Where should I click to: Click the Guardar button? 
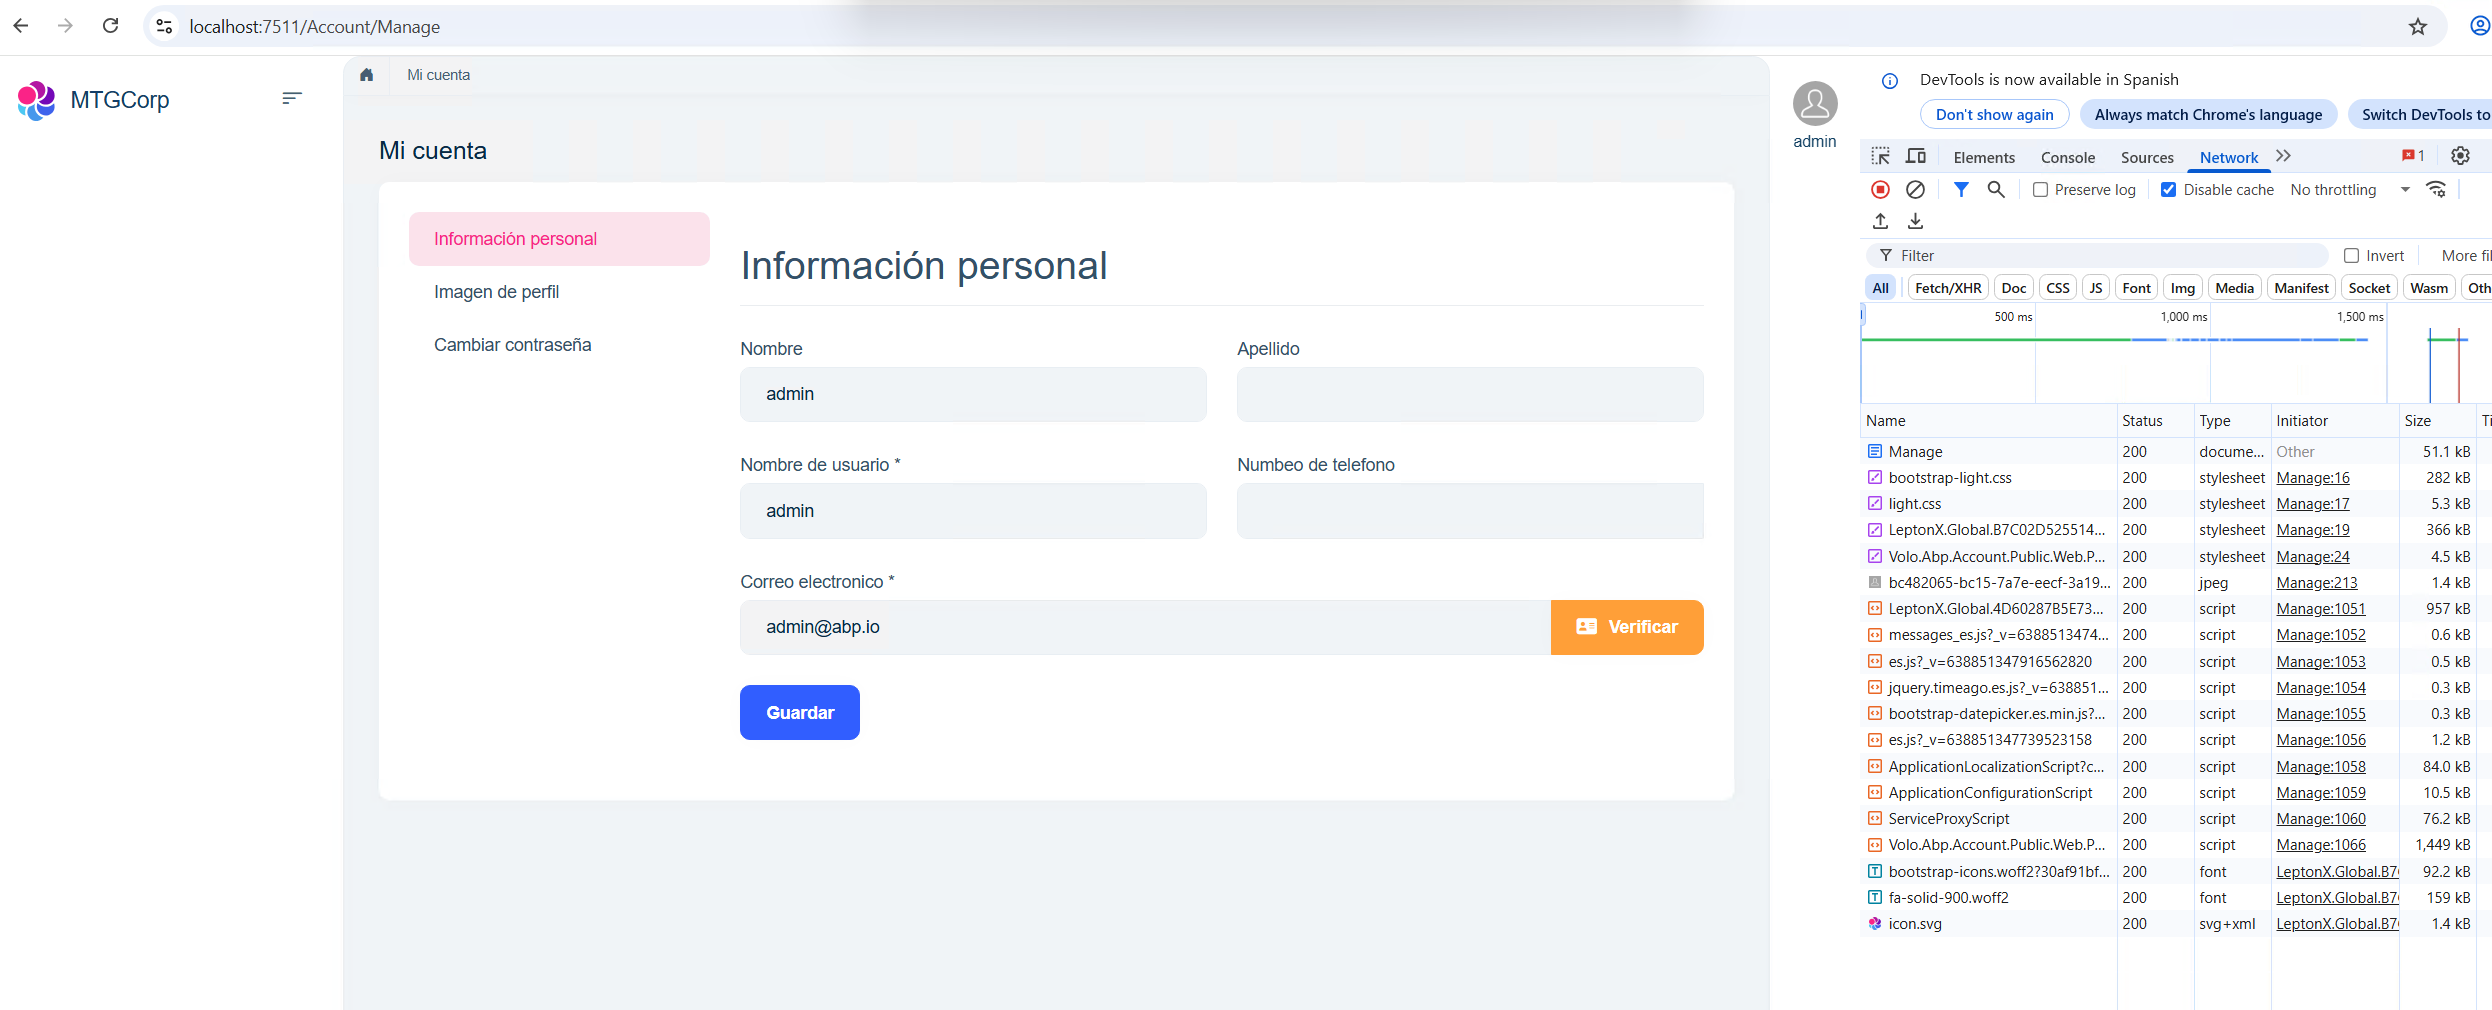(799, 713)
